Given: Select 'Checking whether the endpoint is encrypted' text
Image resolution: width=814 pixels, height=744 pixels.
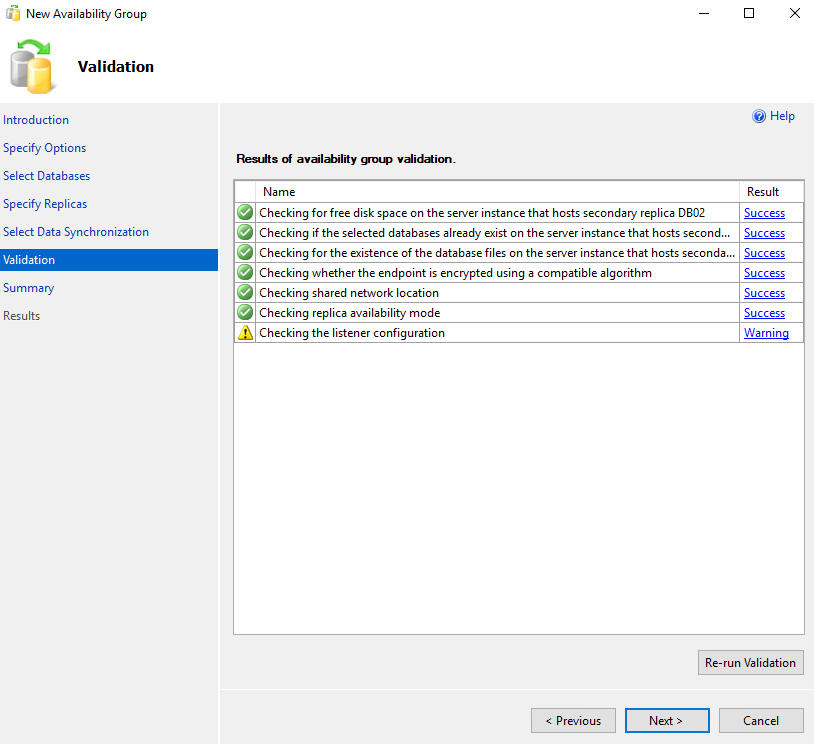Looking at the screenshot, I should pyautogui.click(x=455, y=273).
